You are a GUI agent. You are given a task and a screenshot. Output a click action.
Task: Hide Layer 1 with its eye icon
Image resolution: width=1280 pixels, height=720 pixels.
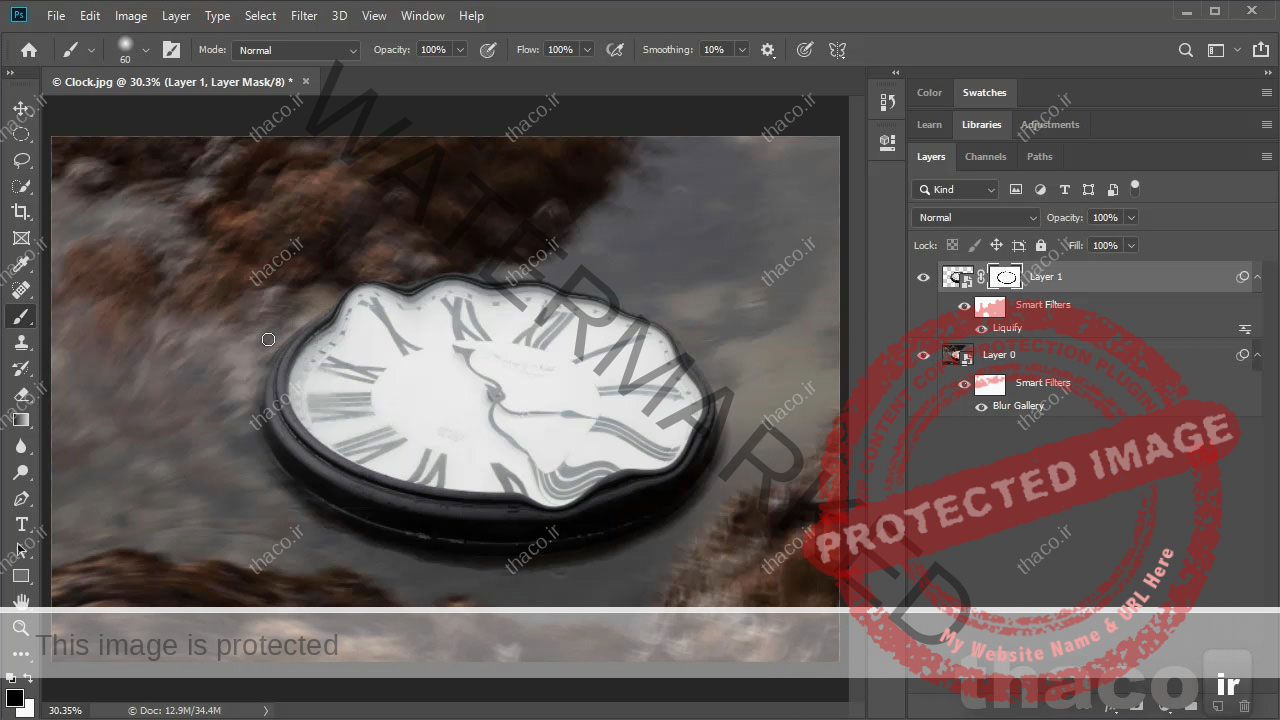(923, 277)
